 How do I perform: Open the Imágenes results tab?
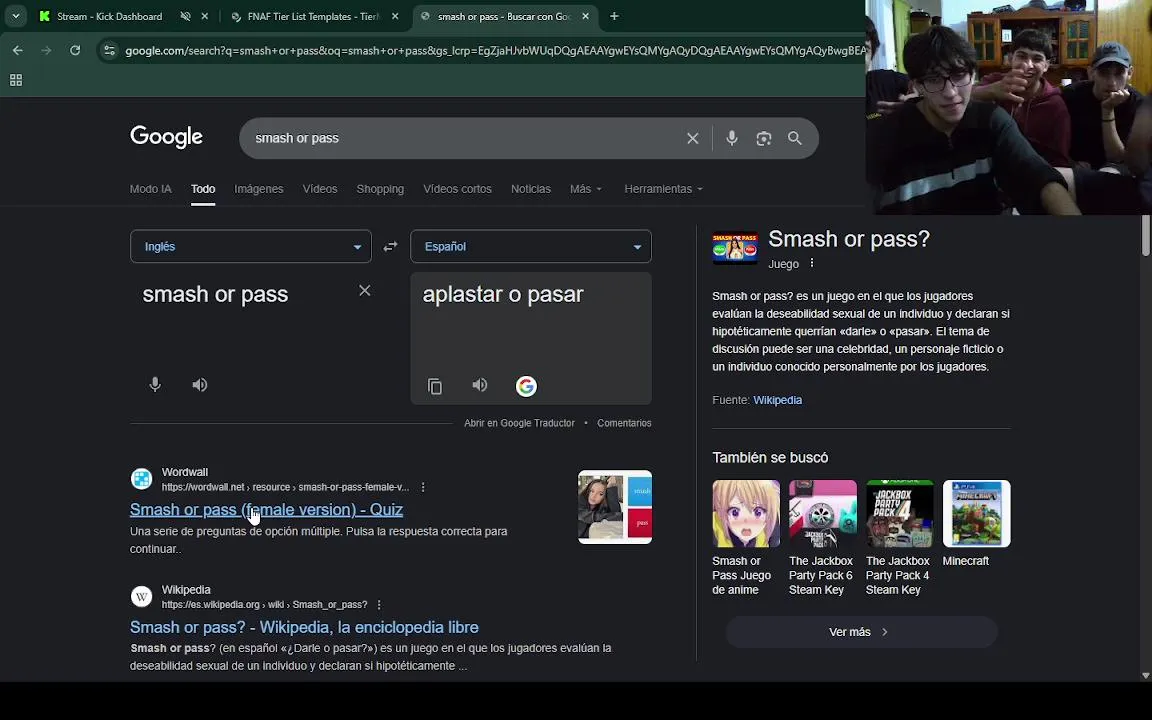point(259,189)
